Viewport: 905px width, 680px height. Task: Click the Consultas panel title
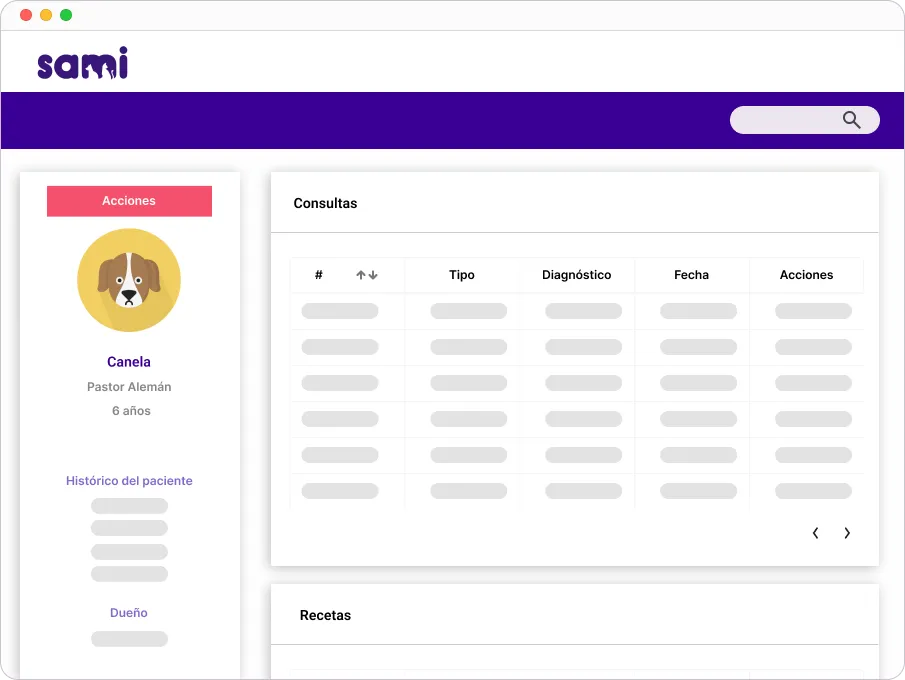click(325, 203)
